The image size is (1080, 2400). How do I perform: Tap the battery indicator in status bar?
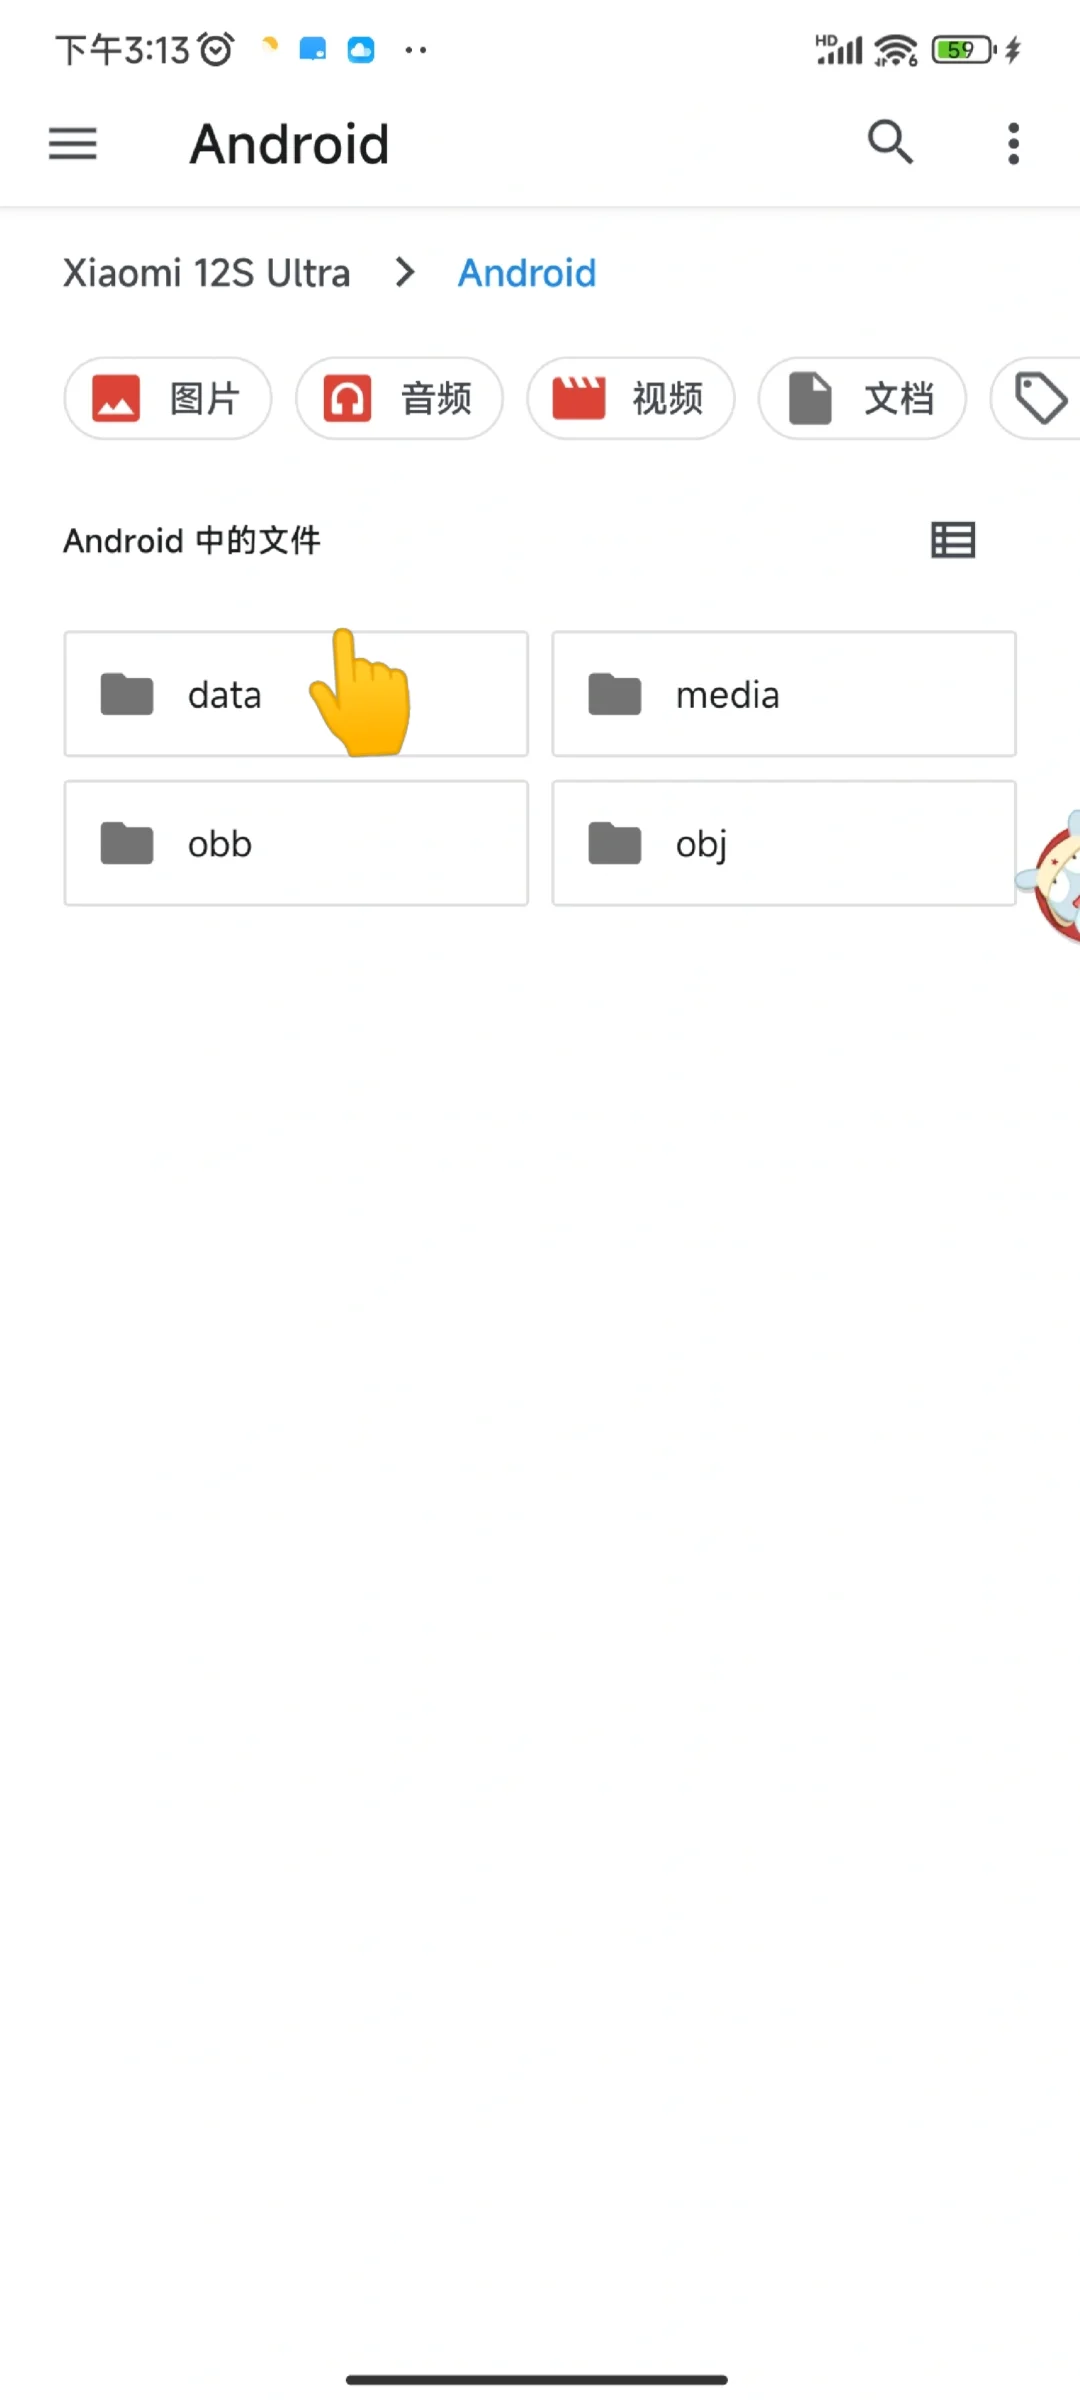(x=964, y=49)
